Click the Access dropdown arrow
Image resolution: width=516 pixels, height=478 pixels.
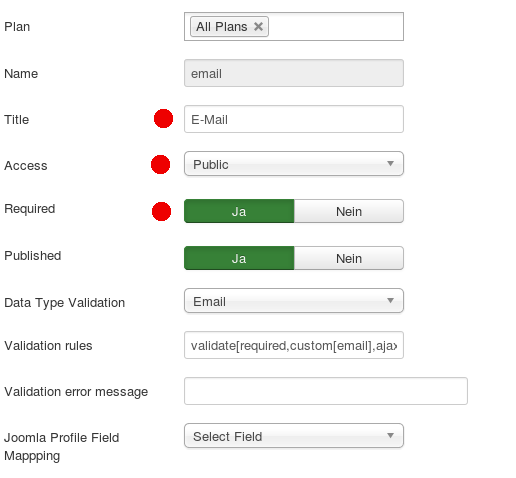390,163
